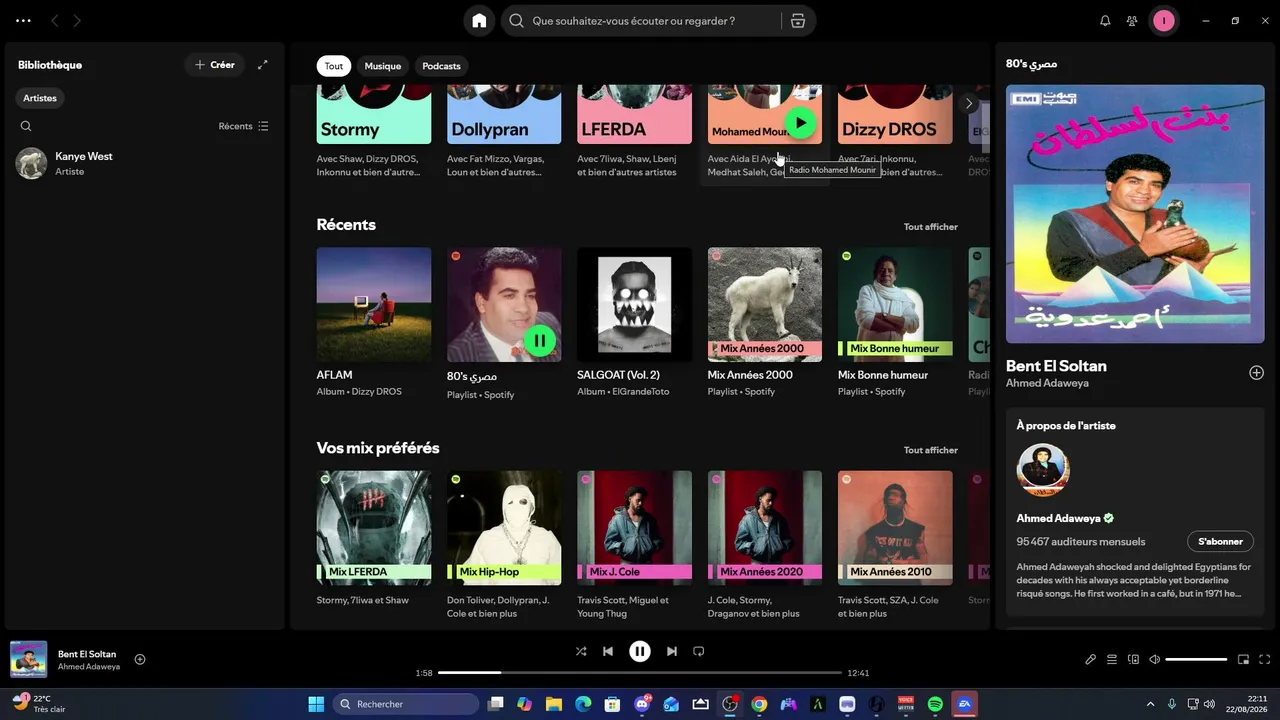Viewport: 1280px width, 720px height.
Task: Skip to the next track
Action: pyautogui.click(x=672, y=651)
